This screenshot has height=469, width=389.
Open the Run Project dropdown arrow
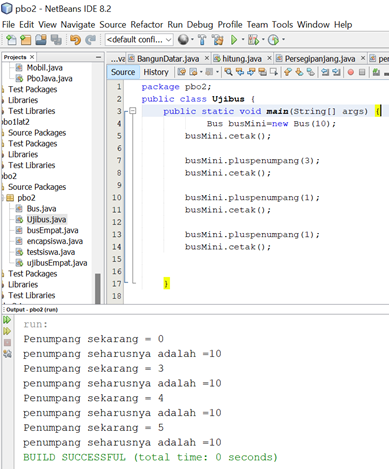pos(243,40)
